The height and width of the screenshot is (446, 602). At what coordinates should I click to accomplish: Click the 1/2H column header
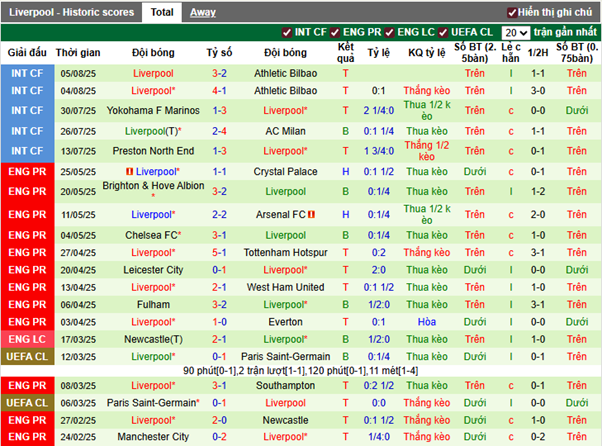tap(538, 53)
